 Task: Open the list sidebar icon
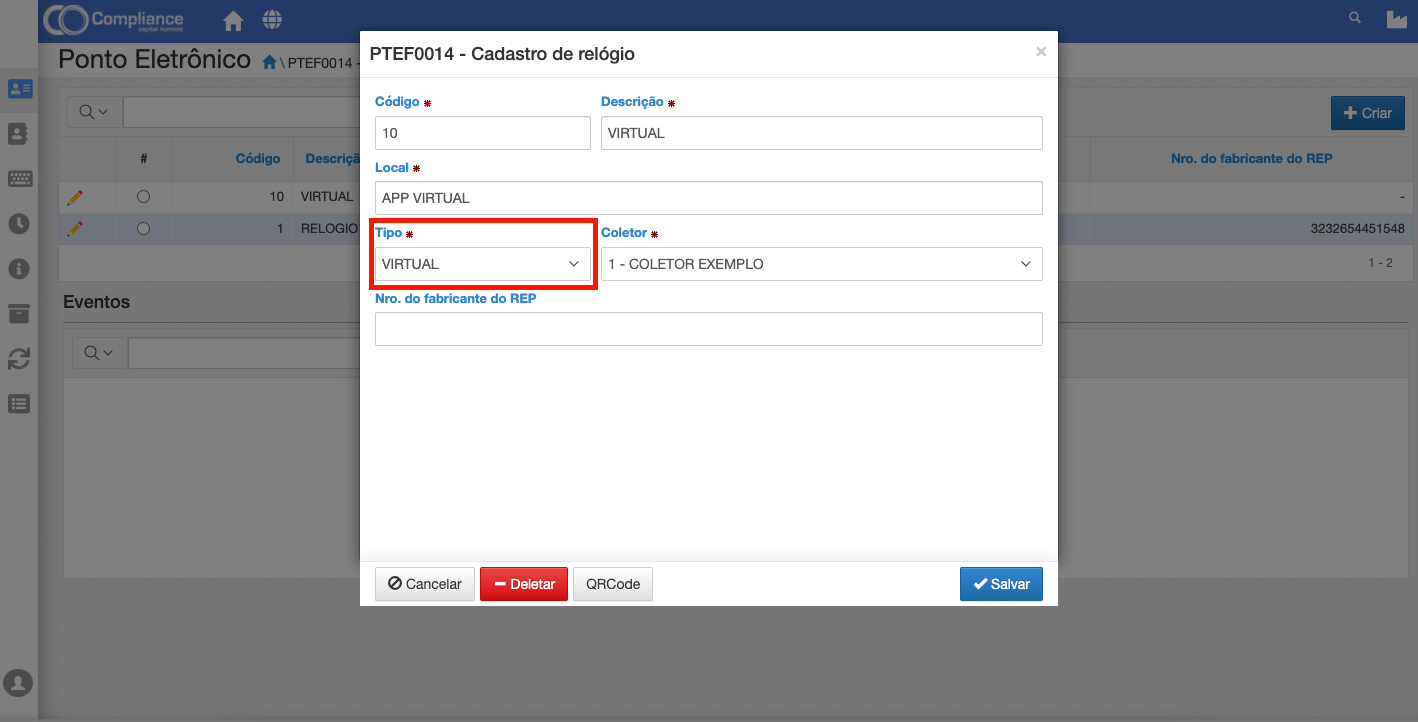pyautogui.click(x=18, y=404)
